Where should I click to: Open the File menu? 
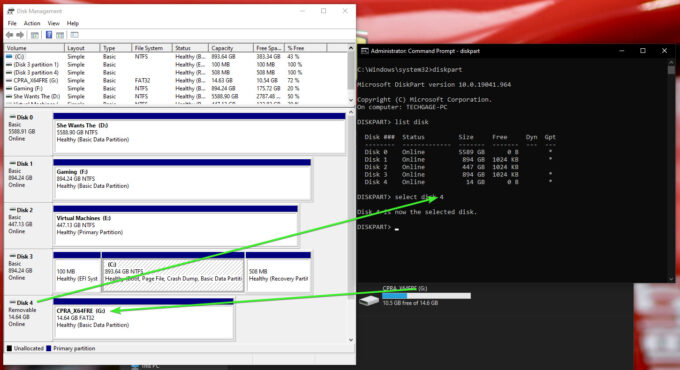click(x=12, y=23)
